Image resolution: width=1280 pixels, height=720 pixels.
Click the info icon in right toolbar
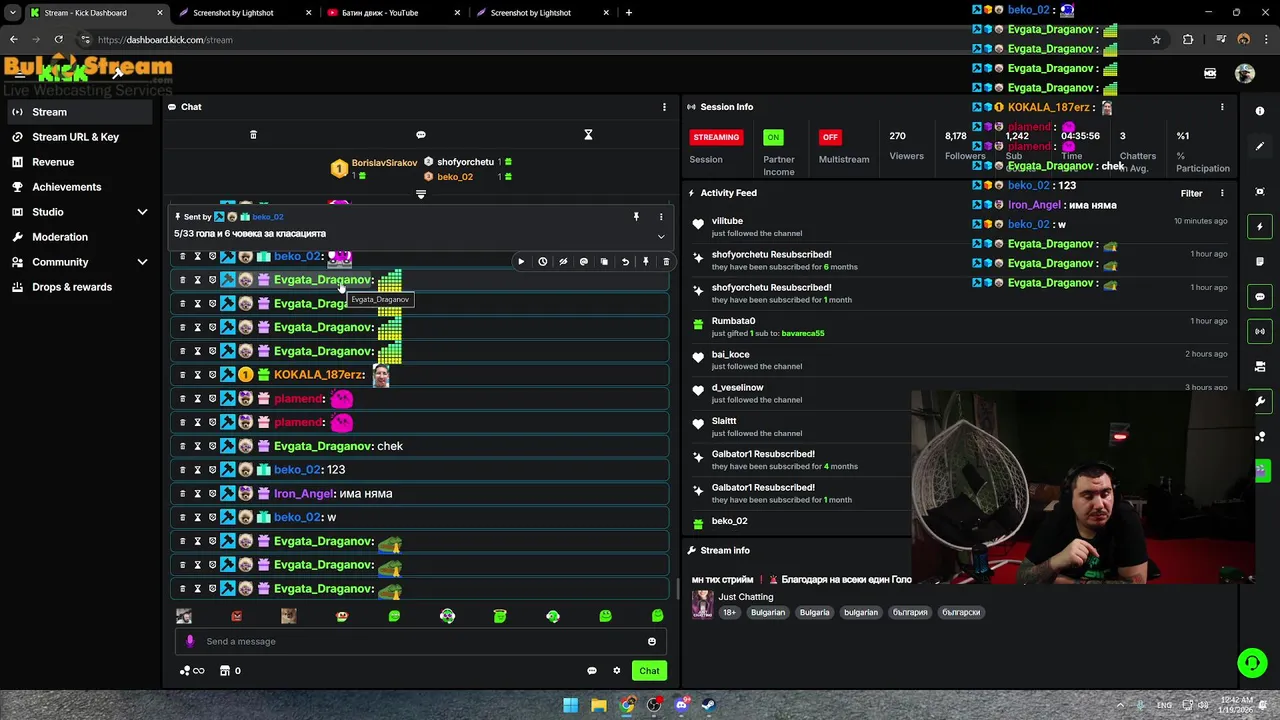click(x=1260, y=111)
